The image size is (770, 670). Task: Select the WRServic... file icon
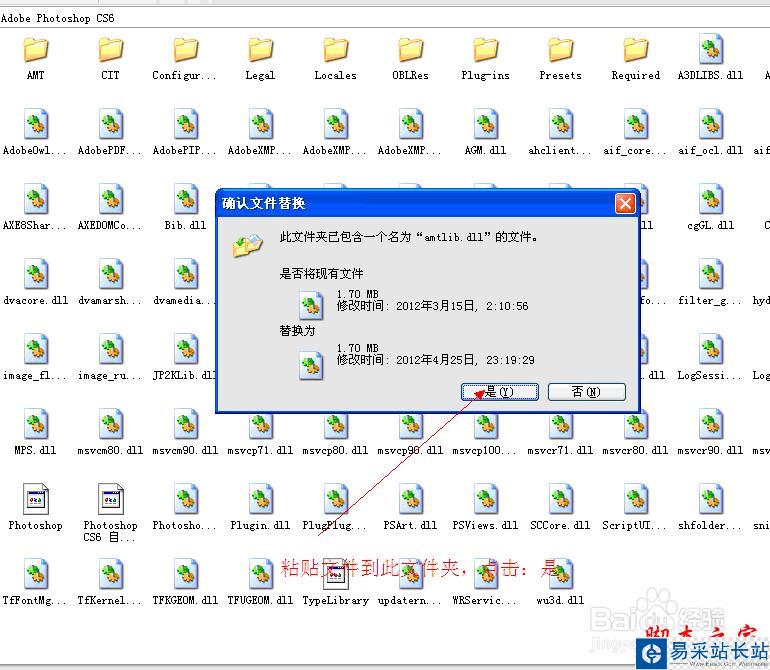486,574
